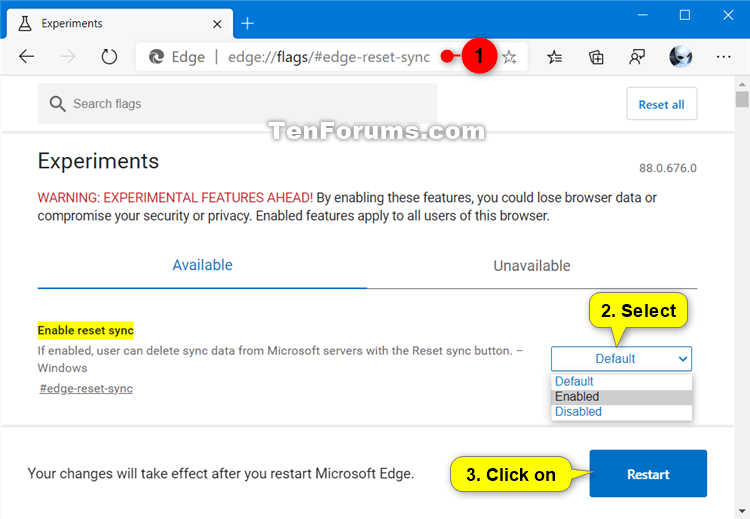
Task: Reload the page with refresh icon
Action: pyautogui.click(x=109, y=57)
